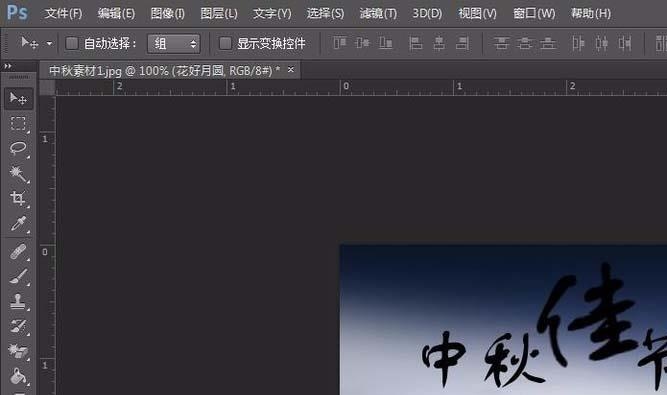The height and width of the screenshot is (395, 667).
Task: Open the Move tool preset picker arrow
Action: tap(49, 43)
